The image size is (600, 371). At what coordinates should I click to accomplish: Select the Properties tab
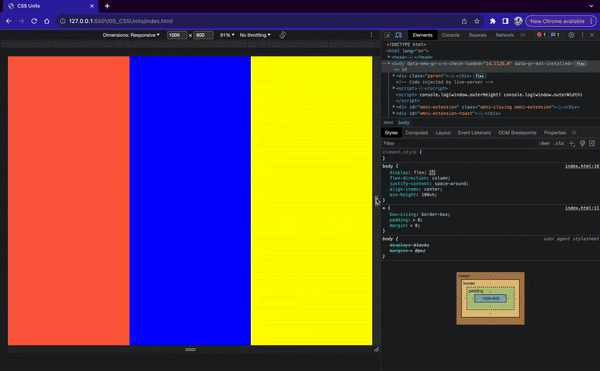(x=554, y=133)
